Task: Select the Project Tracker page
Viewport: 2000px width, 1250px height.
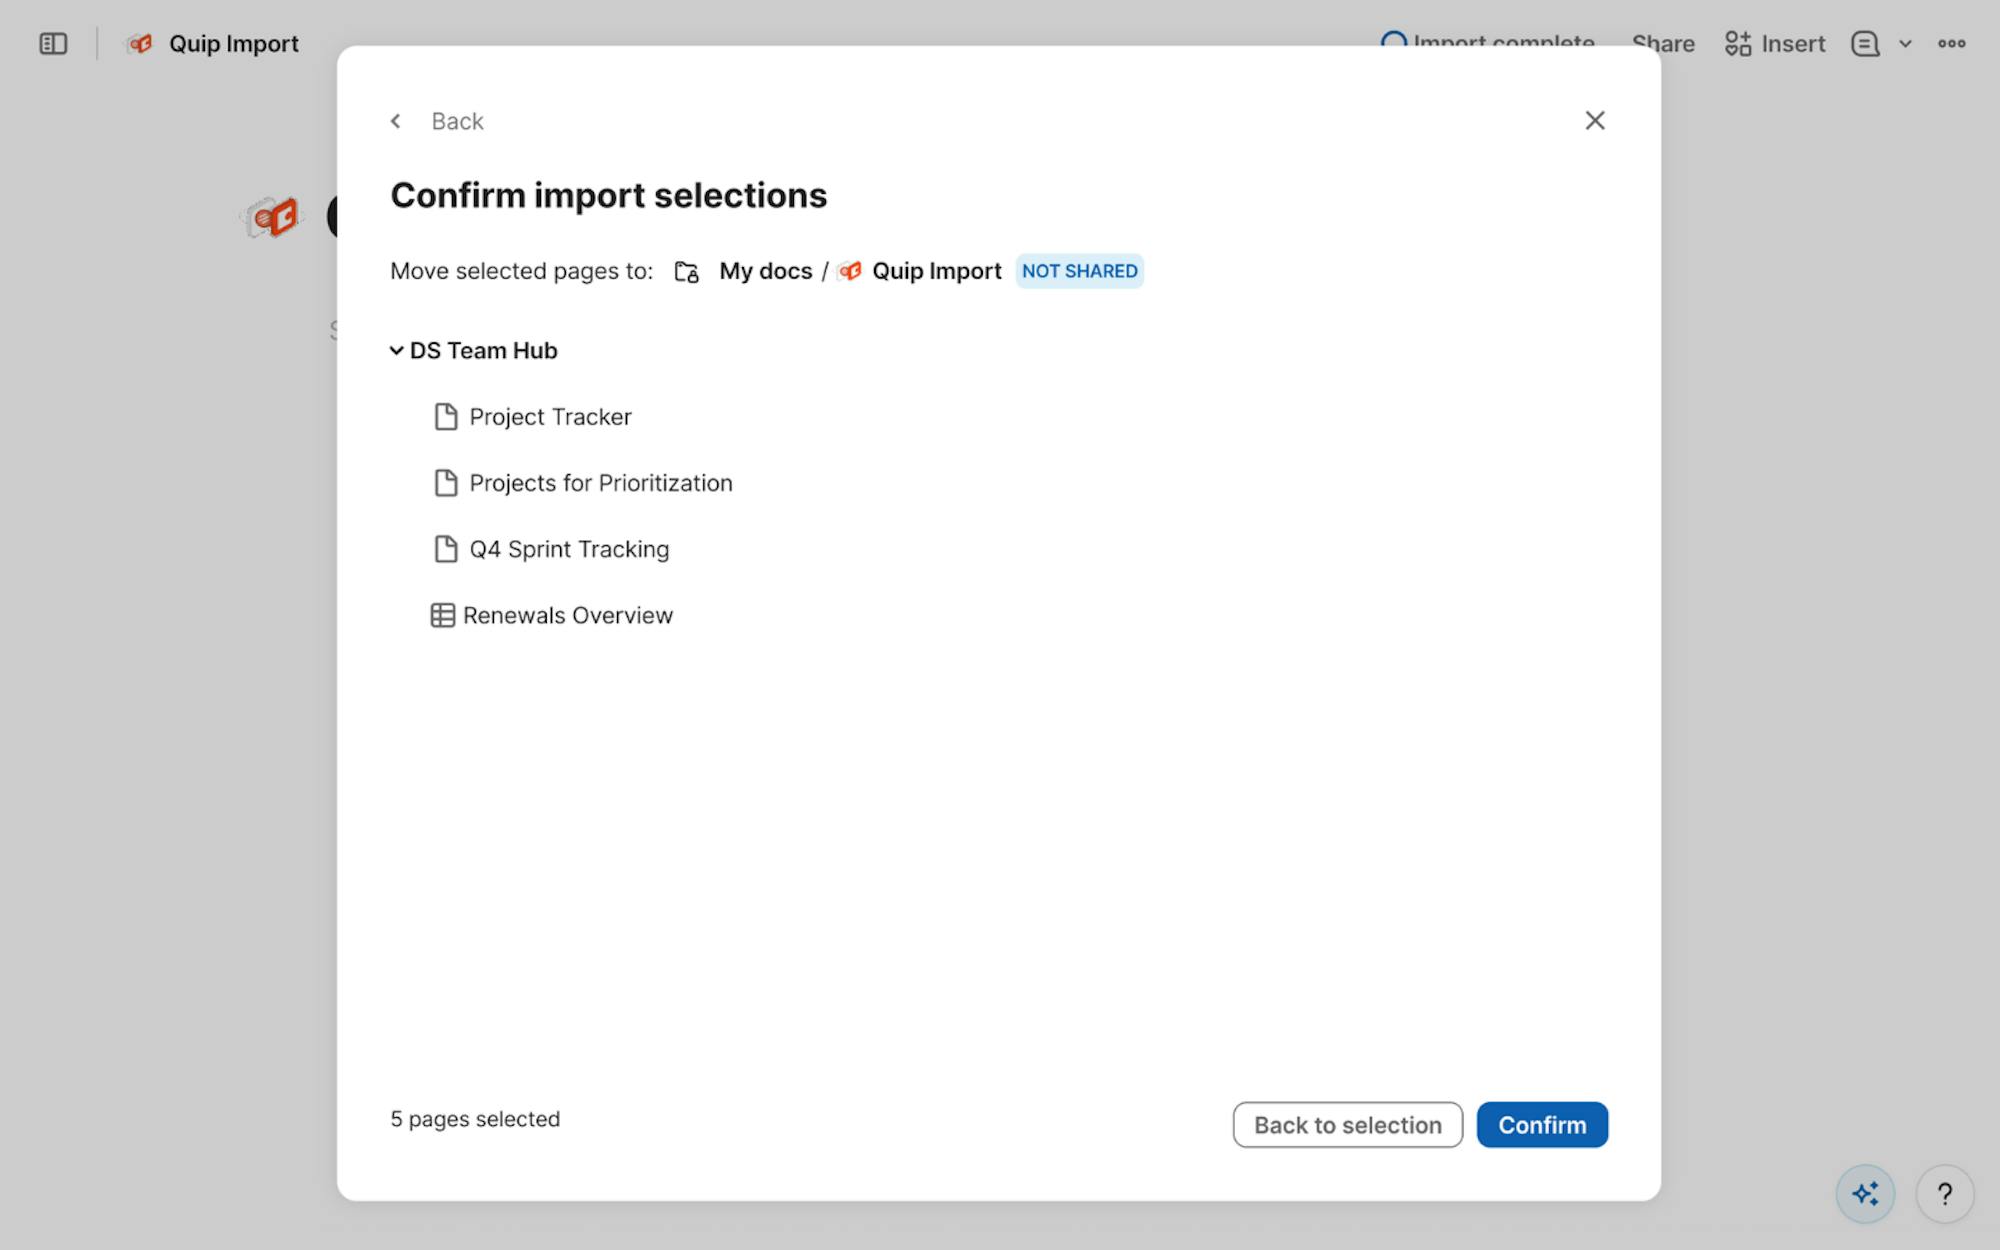Action: (550, 417)
